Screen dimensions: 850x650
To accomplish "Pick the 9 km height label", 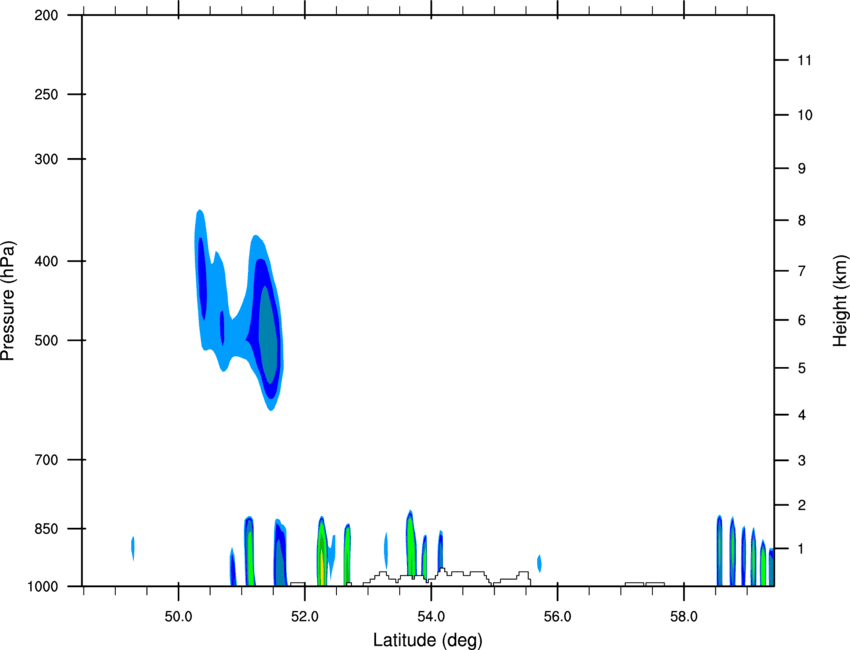I will [x=802, y=169].
